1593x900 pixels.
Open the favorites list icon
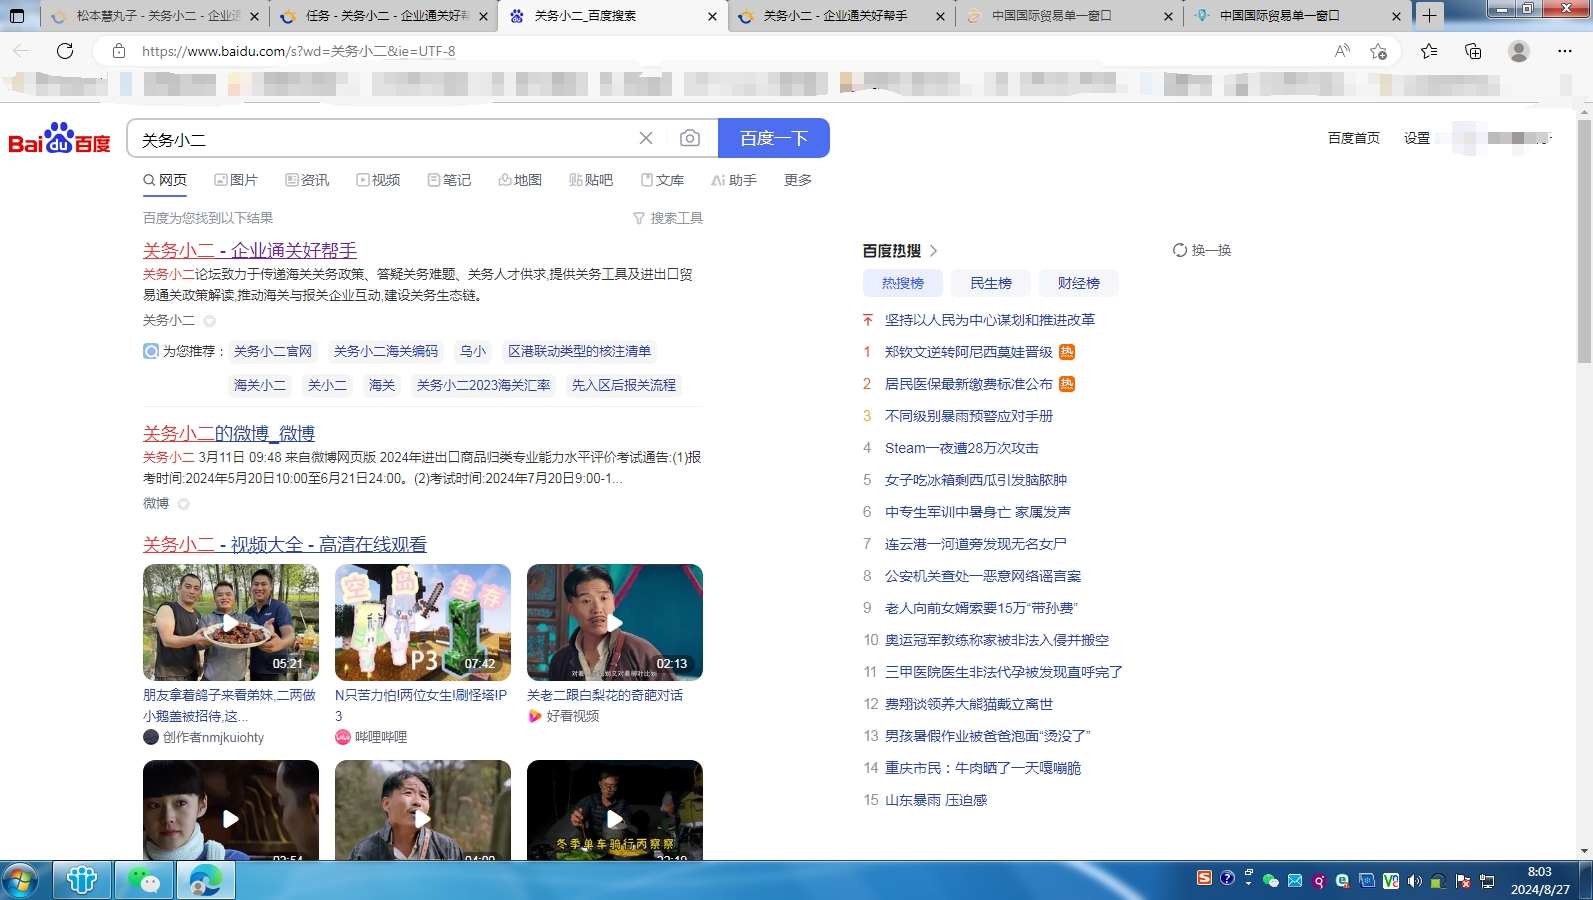tap(1429, 51)
